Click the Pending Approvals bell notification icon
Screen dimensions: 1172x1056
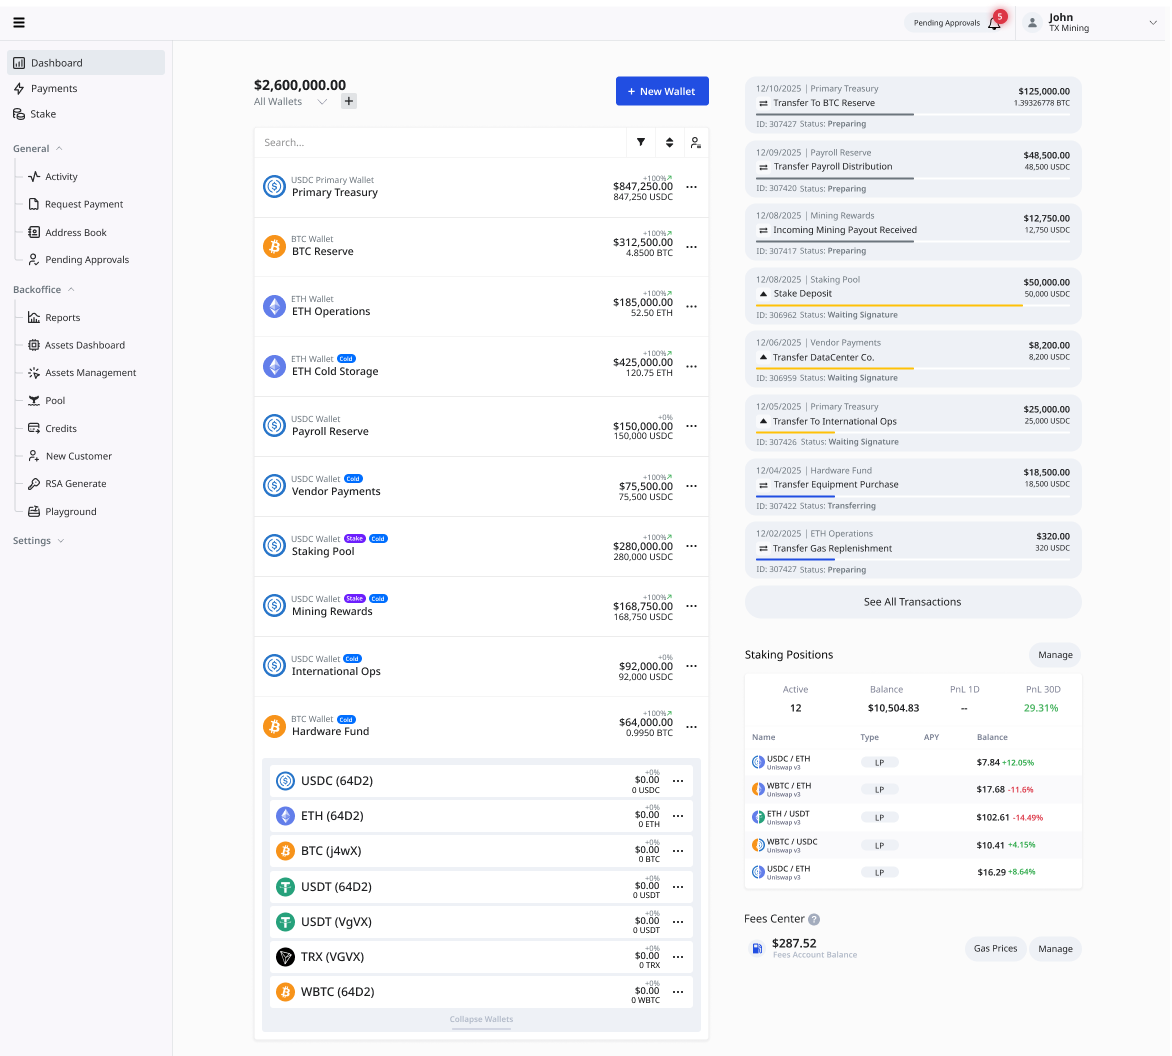[x=993, y=22]
